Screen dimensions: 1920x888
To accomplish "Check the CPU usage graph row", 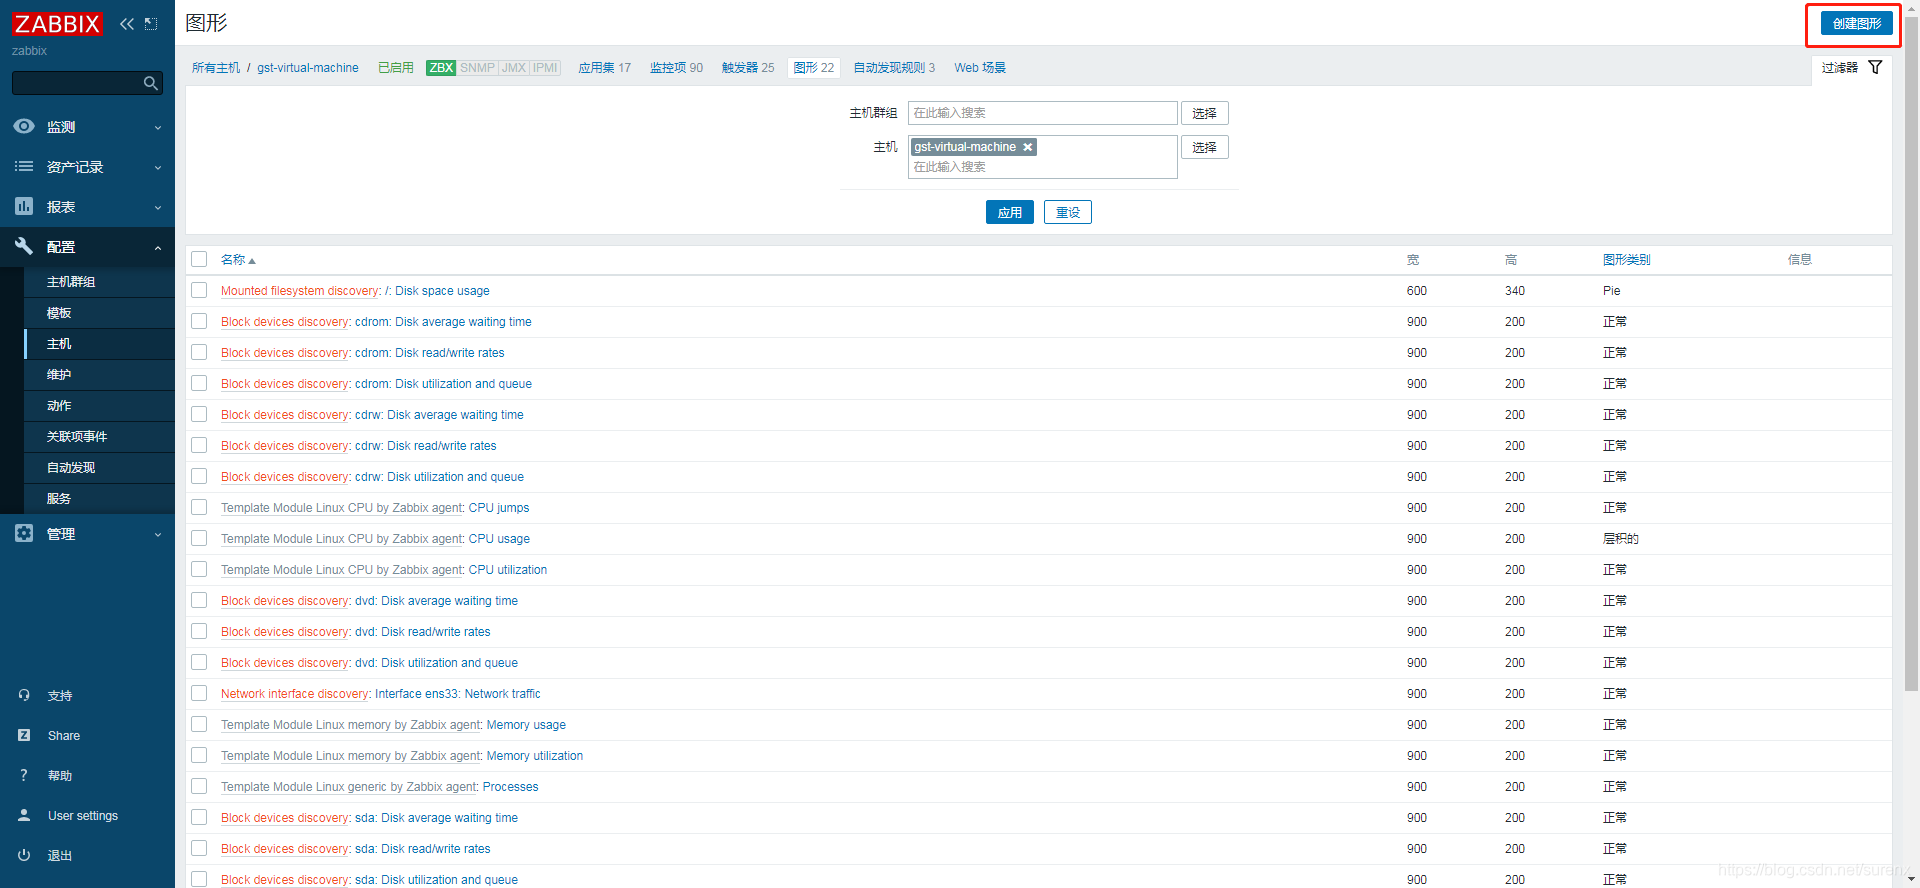I will coord(199,538).
